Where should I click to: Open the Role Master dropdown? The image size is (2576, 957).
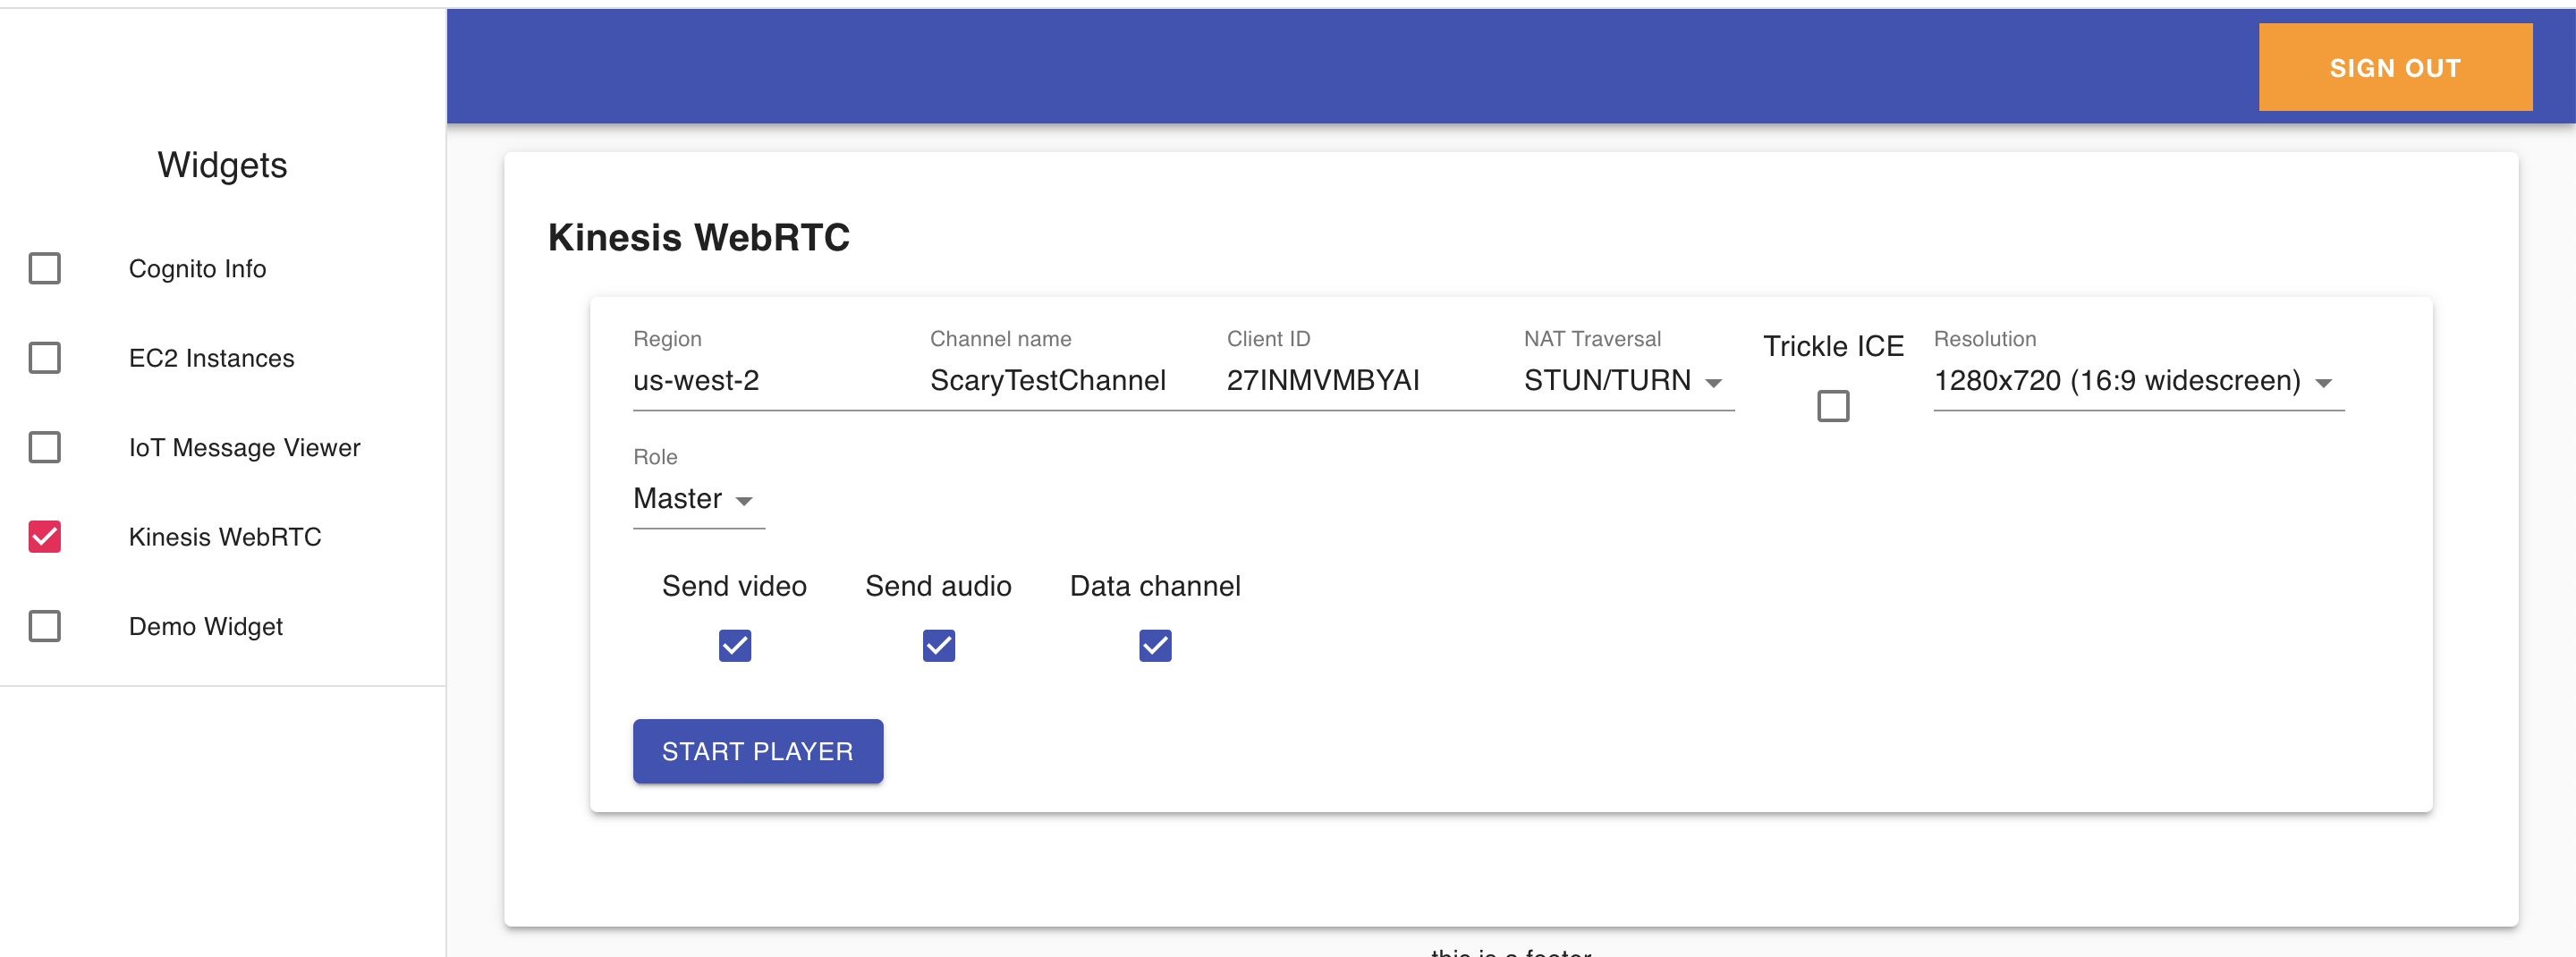[699, 499]
